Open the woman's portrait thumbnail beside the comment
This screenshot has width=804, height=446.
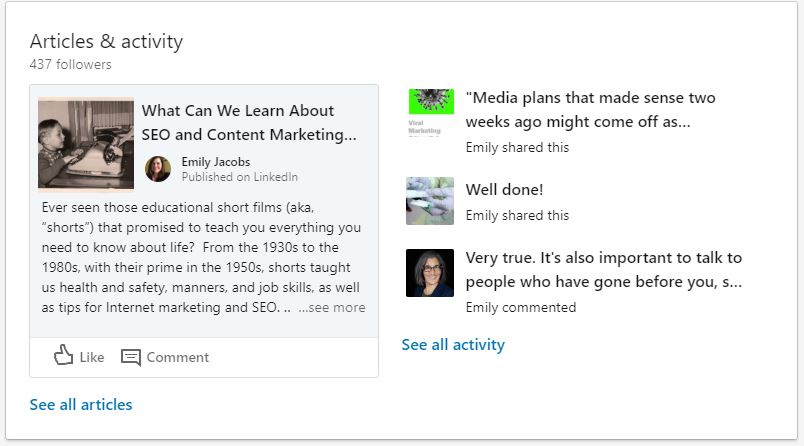430,273
